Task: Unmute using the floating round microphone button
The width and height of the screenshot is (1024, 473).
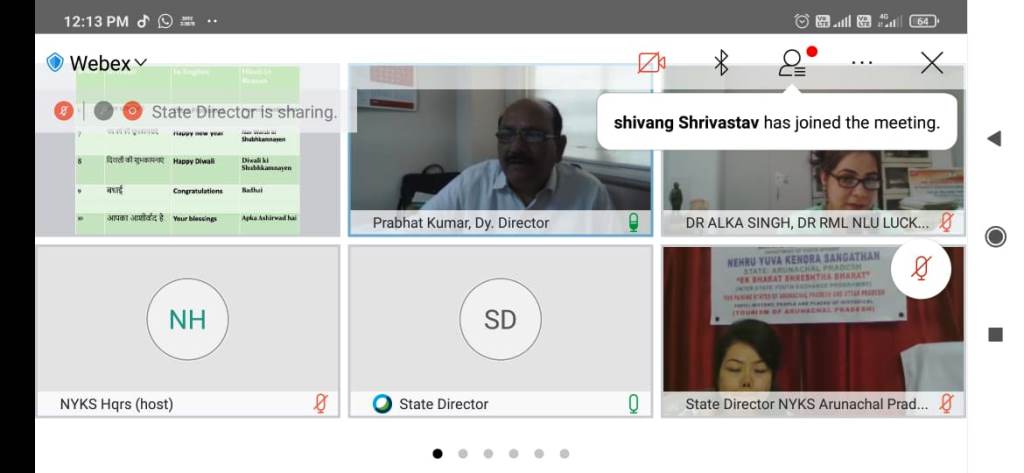Action: (921, 268)
